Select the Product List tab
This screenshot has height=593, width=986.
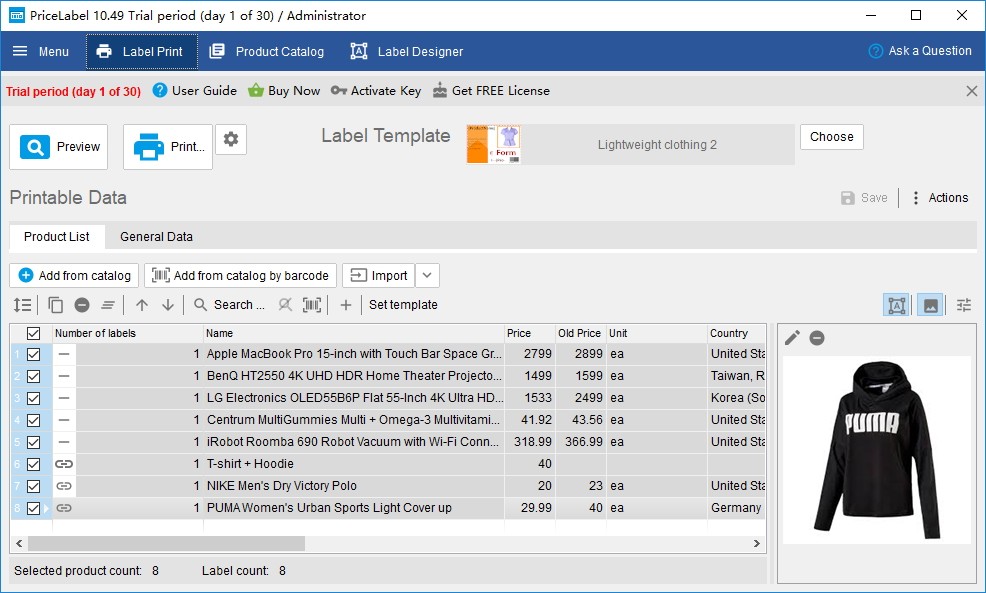click(x=57, y=236)
